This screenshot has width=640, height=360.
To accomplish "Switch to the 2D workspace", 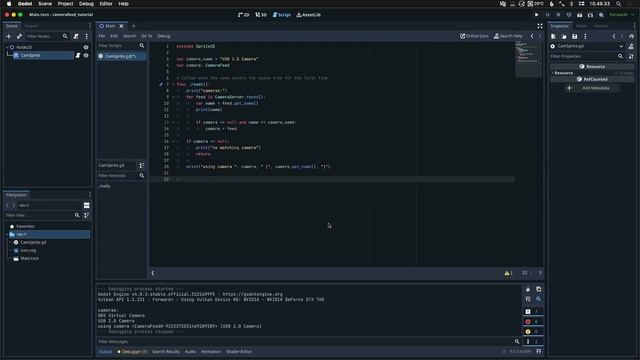I will (244, 15).
